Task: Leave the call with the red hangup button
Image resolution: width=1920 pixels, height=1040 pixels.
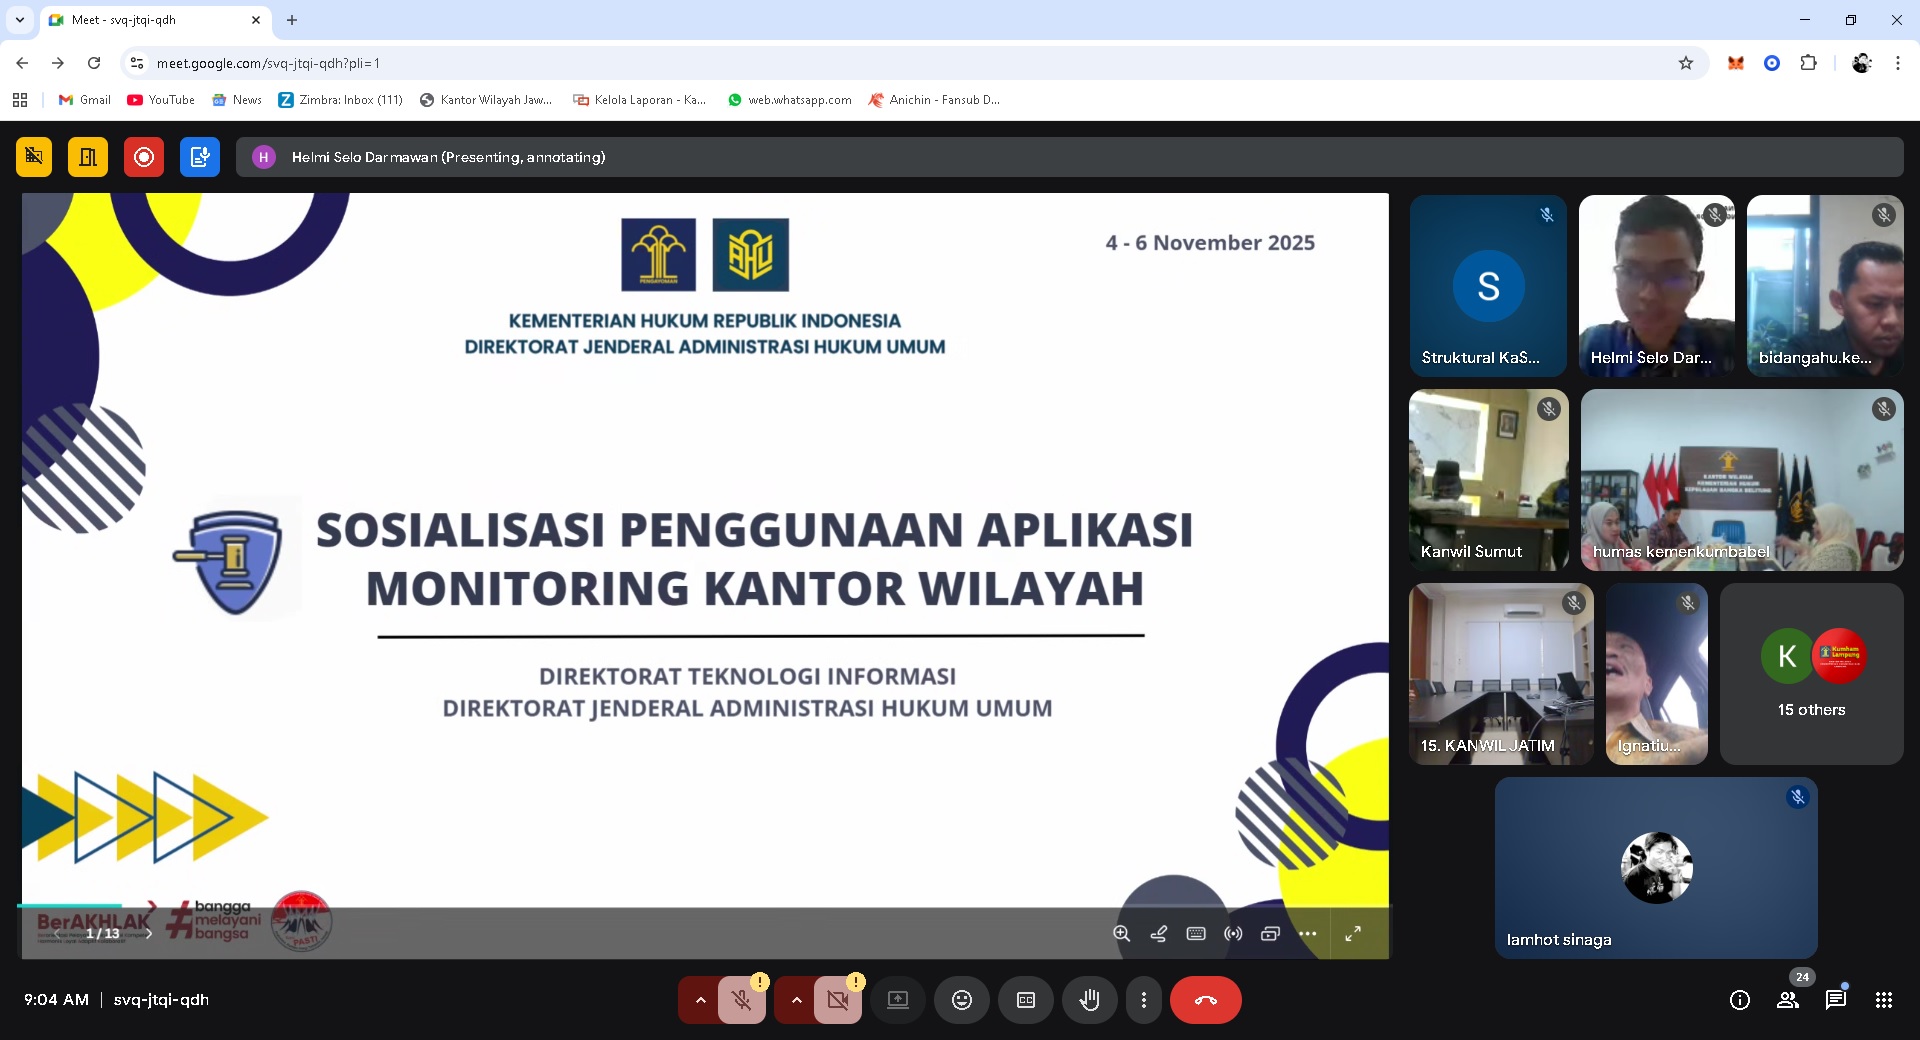Action: coord(1205,1000)
